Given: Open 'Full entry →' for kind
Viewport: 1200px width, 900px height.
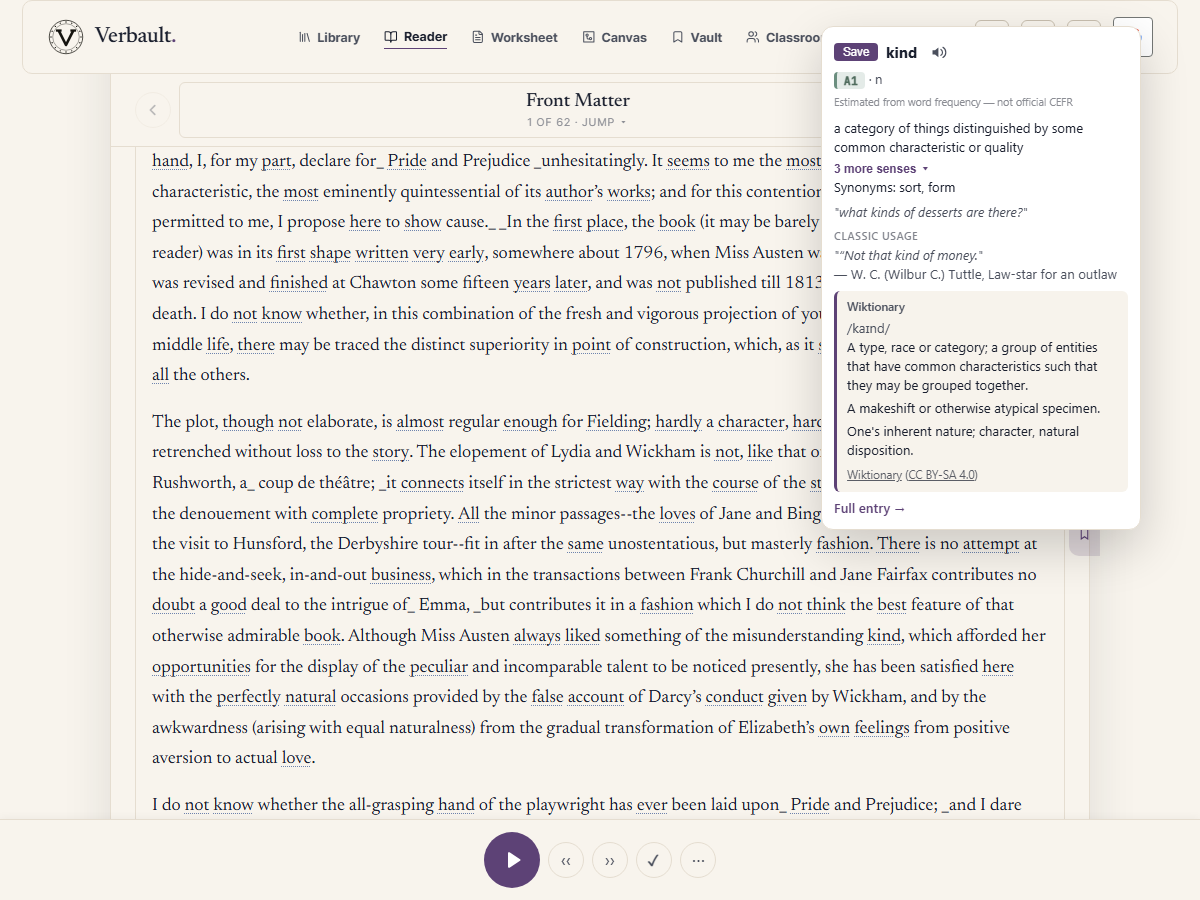Looking at the screenshot, I should tap(870, 509).
